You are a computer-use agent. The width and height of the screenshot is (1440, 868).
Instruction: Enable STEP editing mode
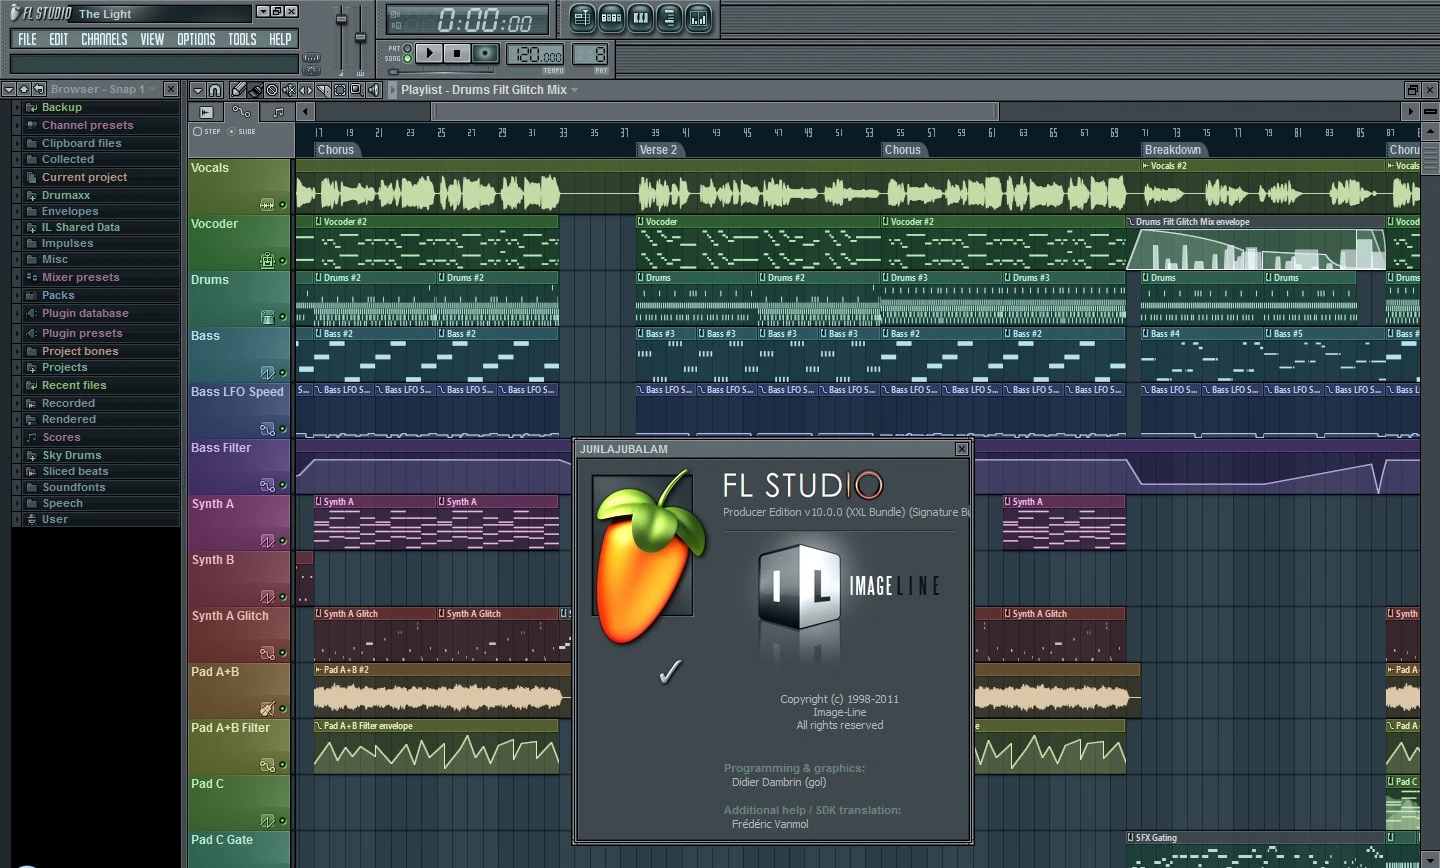pyautogui.click(x=197, y=131)
